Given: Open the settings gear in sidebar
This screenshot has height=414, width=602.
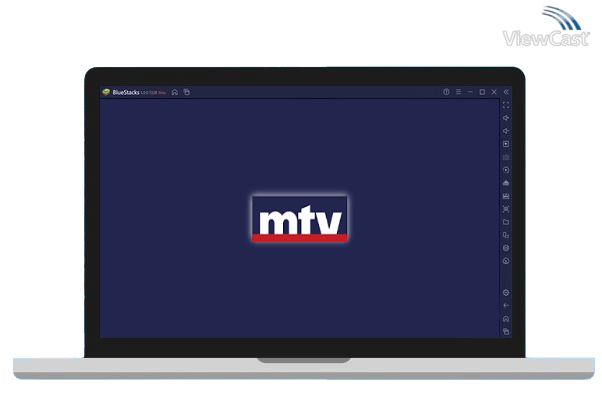Looking at the screenshot, I should (x=506, y=293).
